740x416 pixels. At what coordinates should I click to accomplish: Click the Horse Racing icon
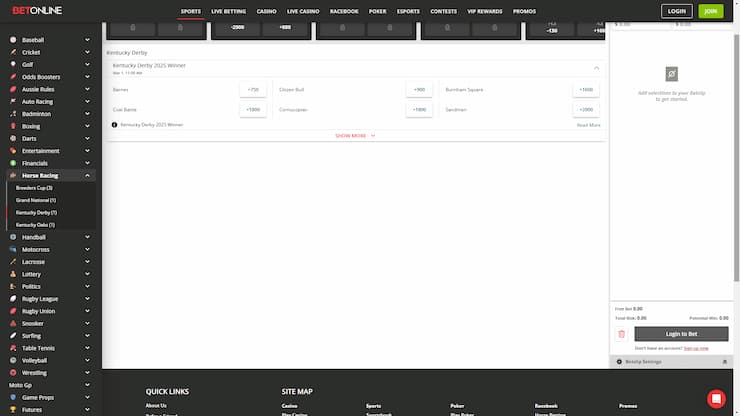click(x=13, y=175)
